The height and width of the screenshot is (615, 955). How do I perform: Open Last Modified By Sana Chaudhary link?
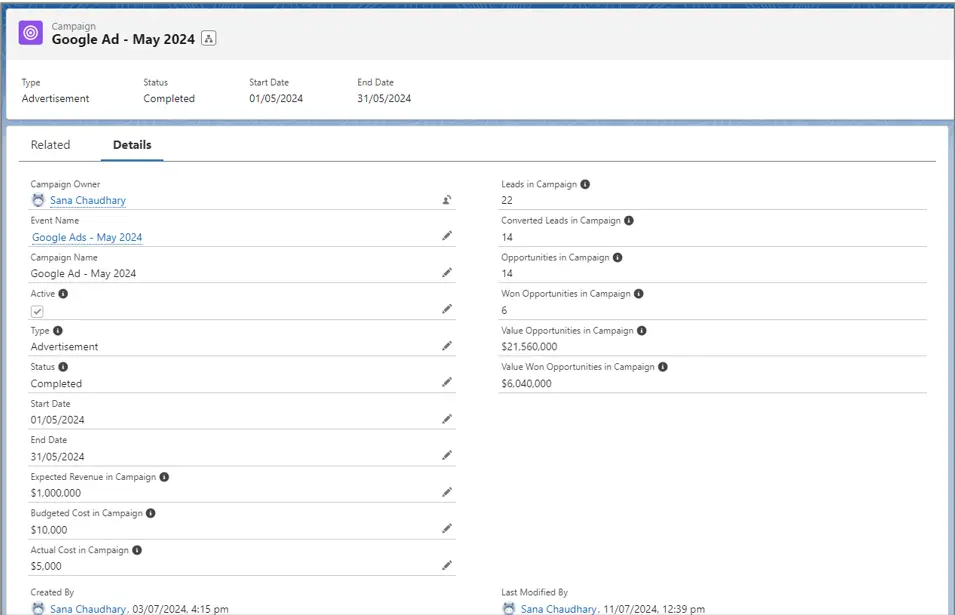(x=559, y=609)
